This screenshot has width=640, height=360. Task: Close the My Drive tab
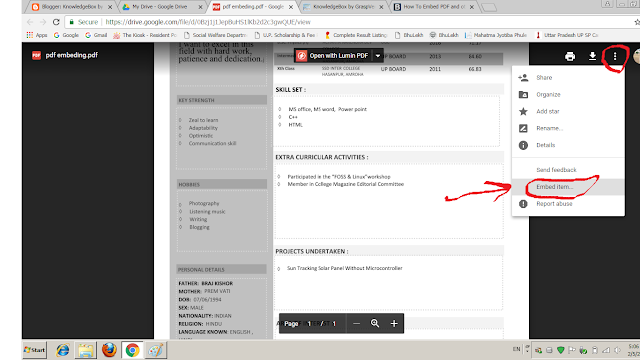coord(200,7)
